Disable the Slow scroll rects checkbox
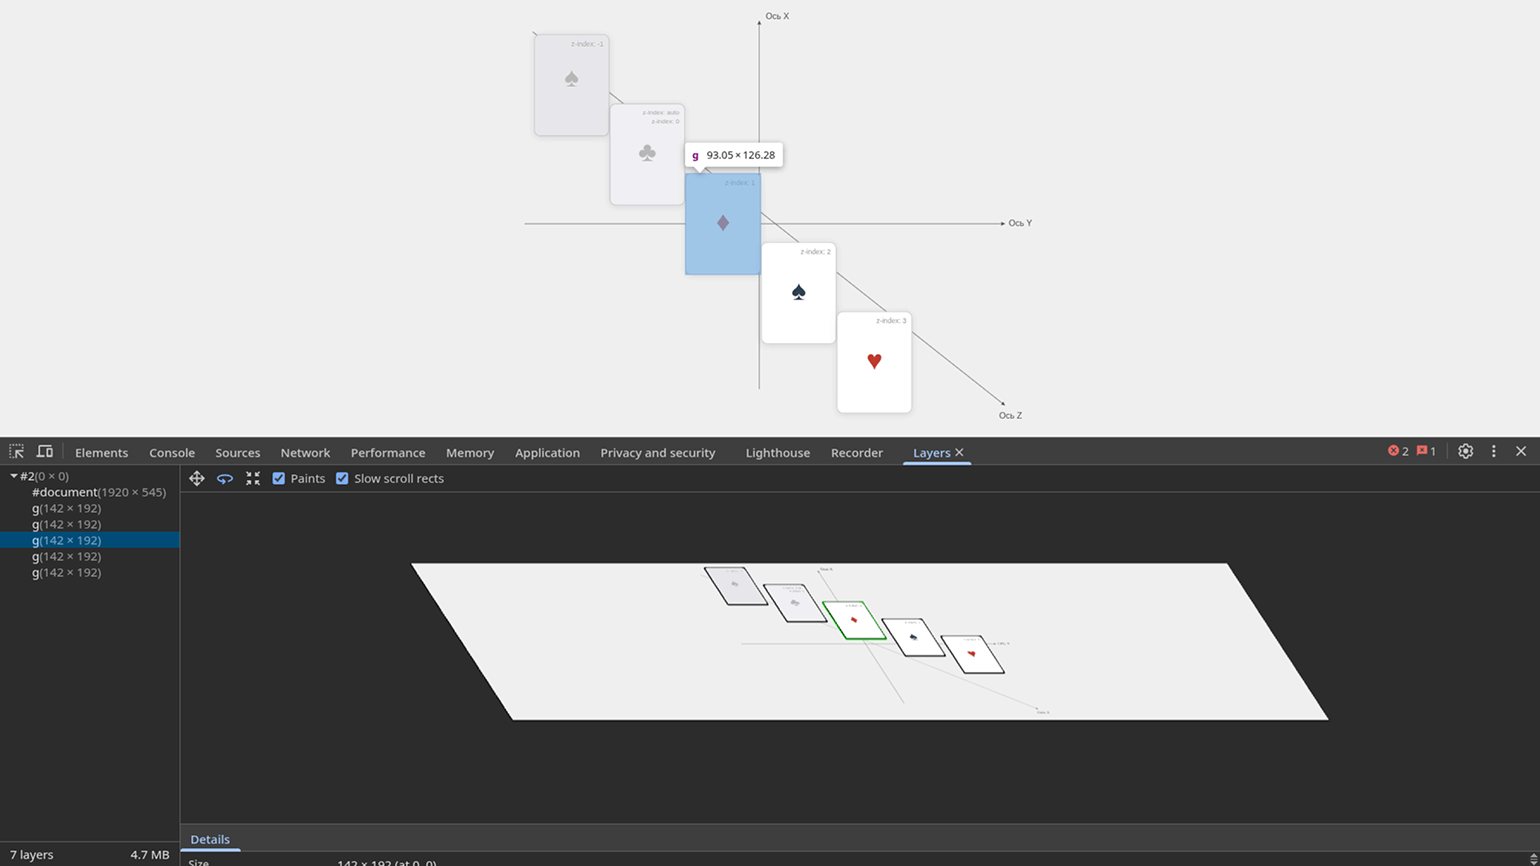This screenshot has height=866, width=1540. (342, 479)
